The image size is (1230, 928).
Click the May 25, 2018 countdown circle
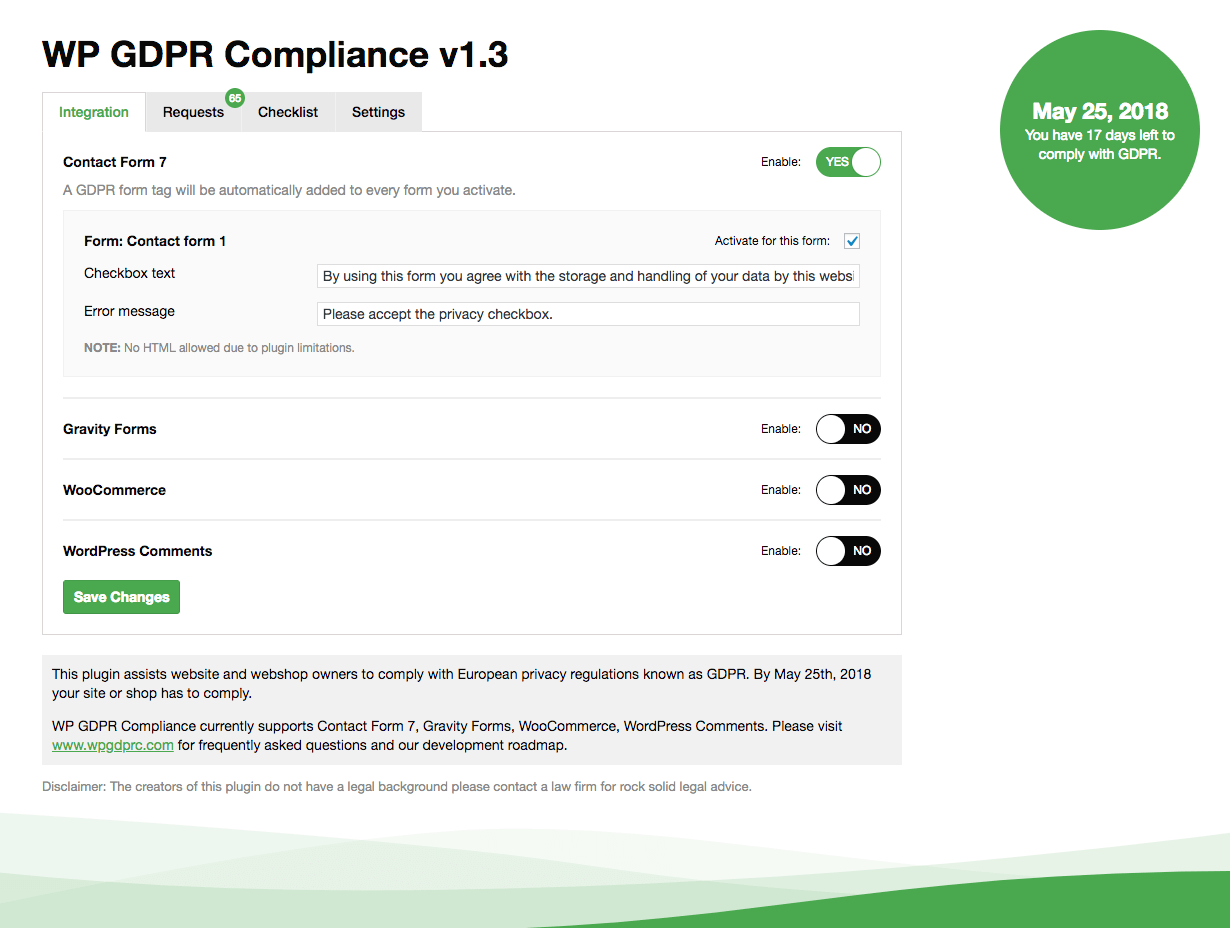[1100, 130]
